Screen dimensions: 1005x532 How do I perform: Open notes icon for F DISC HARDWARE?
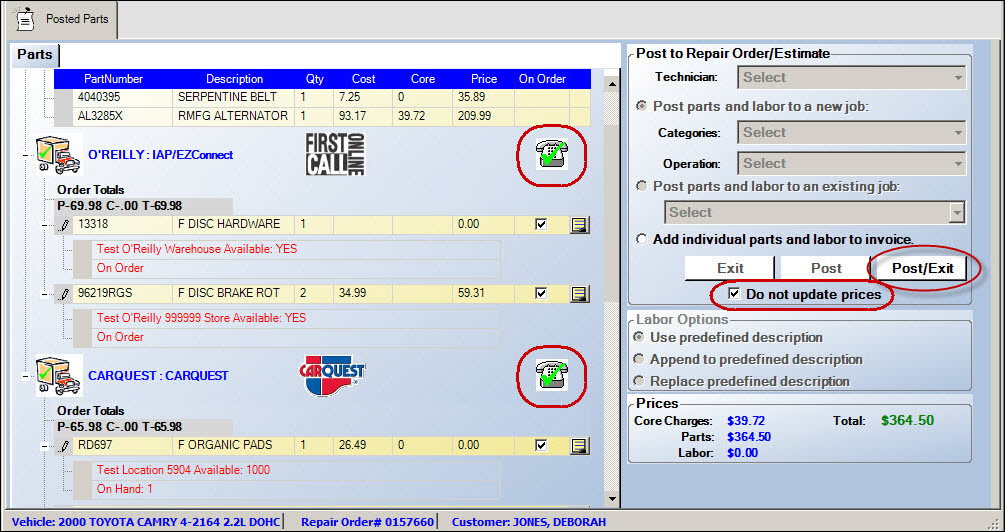pos(579,225)
